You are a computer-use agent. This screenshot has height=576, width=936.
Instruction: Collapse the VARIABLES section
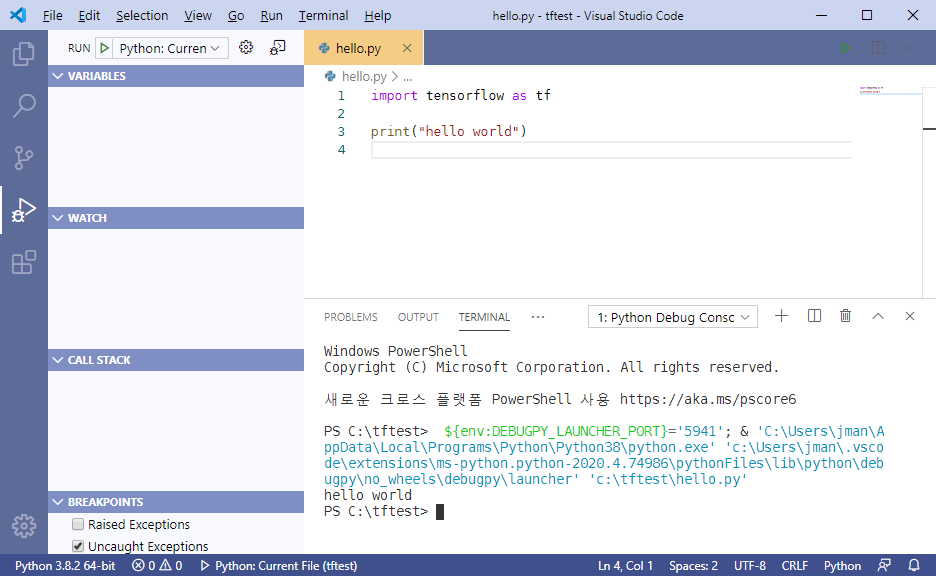click(176, 76)
